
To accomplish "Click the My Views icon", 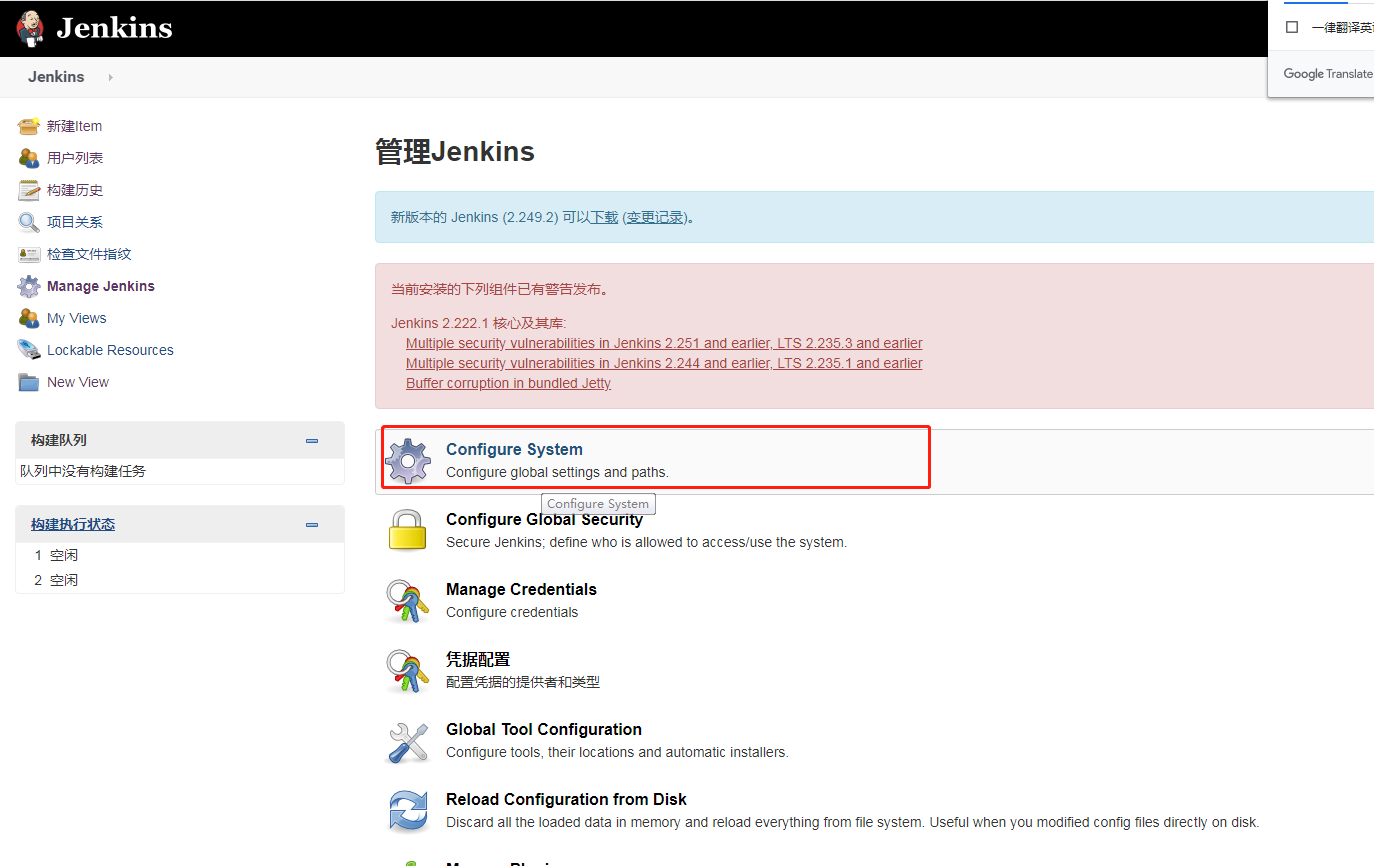I will click(29, 318).
